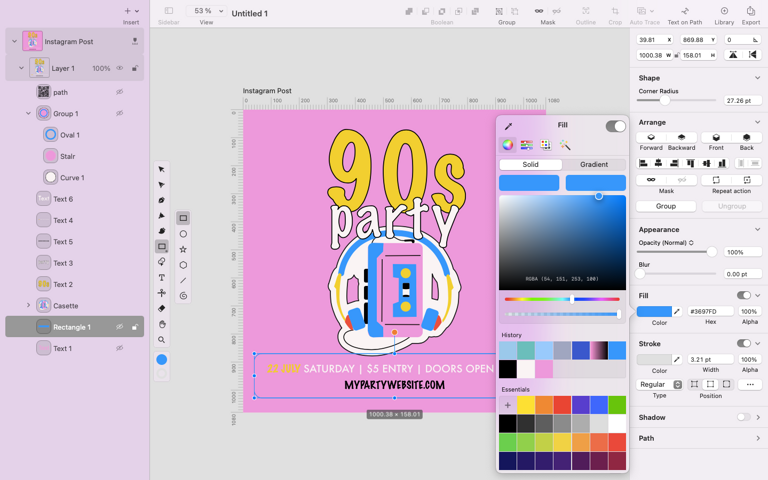This screenshot has width=768, height=480.
Task: Expand the Path section
Action: click(x=757, y=438)
